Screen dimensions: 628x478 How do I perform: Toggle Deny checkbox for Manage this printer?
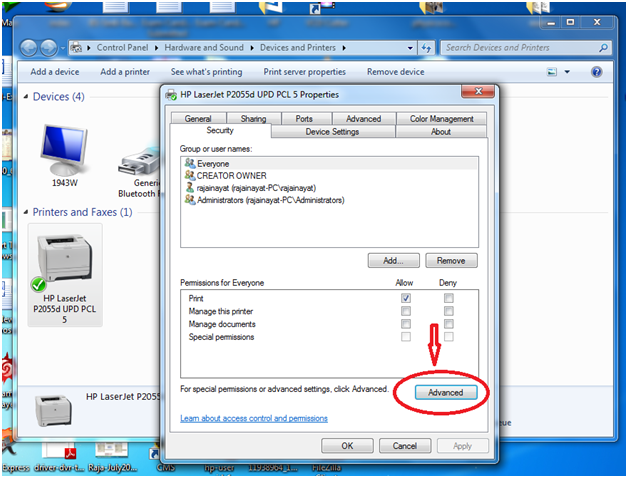449,311
